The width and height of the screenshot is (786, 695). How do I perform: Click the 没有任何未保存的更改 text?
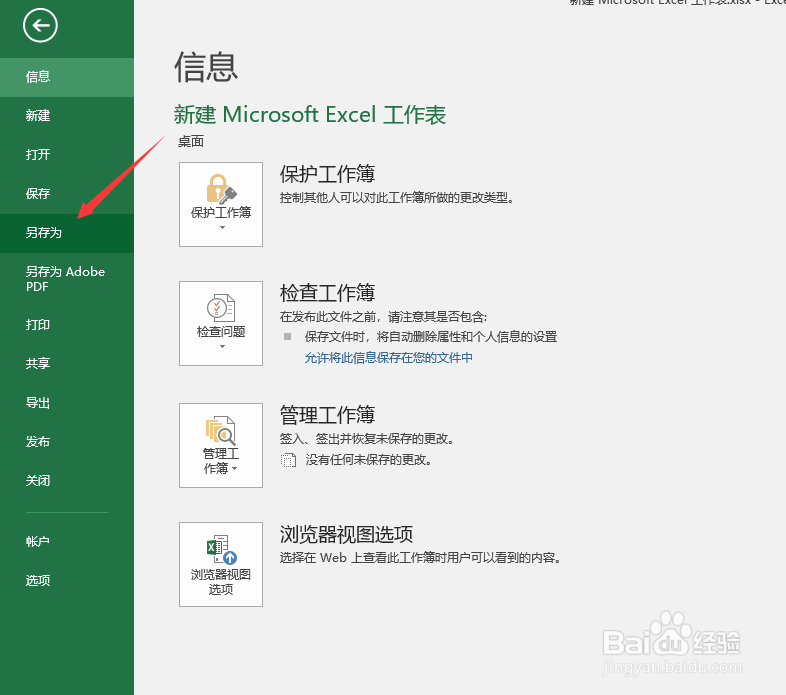coord(369,459)
